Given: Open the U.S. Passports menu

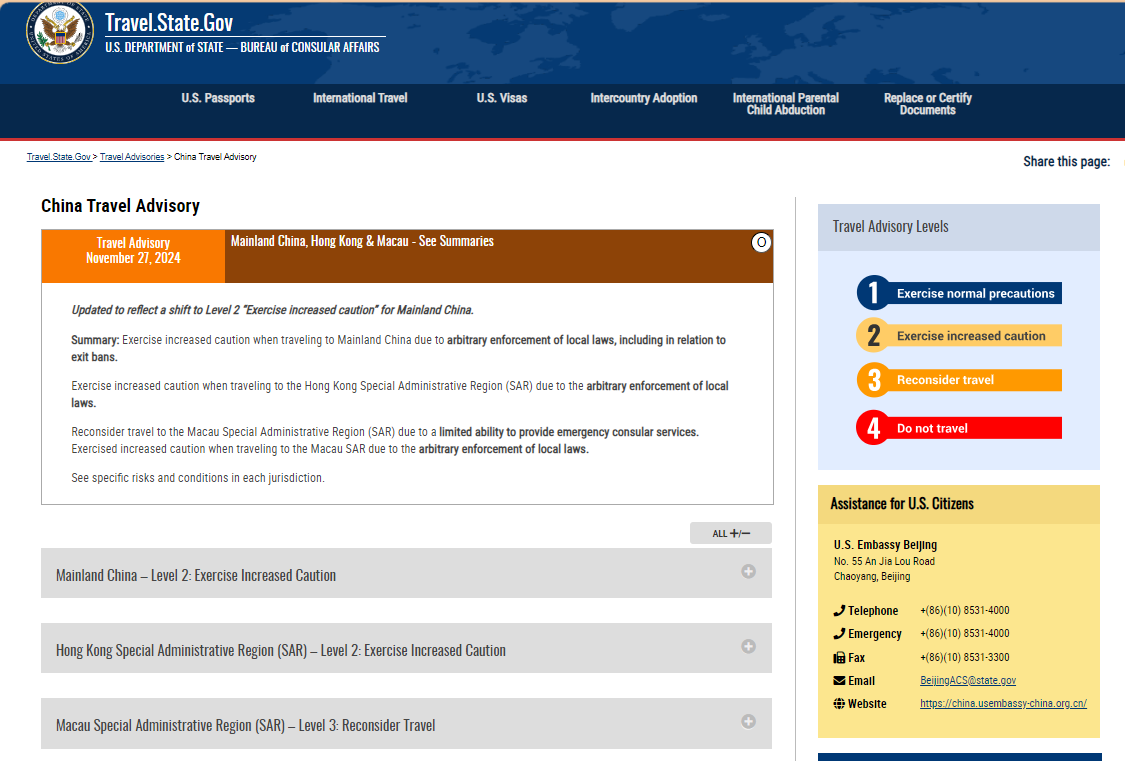Looking at the screenshot, I should click(x=218, y=98).
